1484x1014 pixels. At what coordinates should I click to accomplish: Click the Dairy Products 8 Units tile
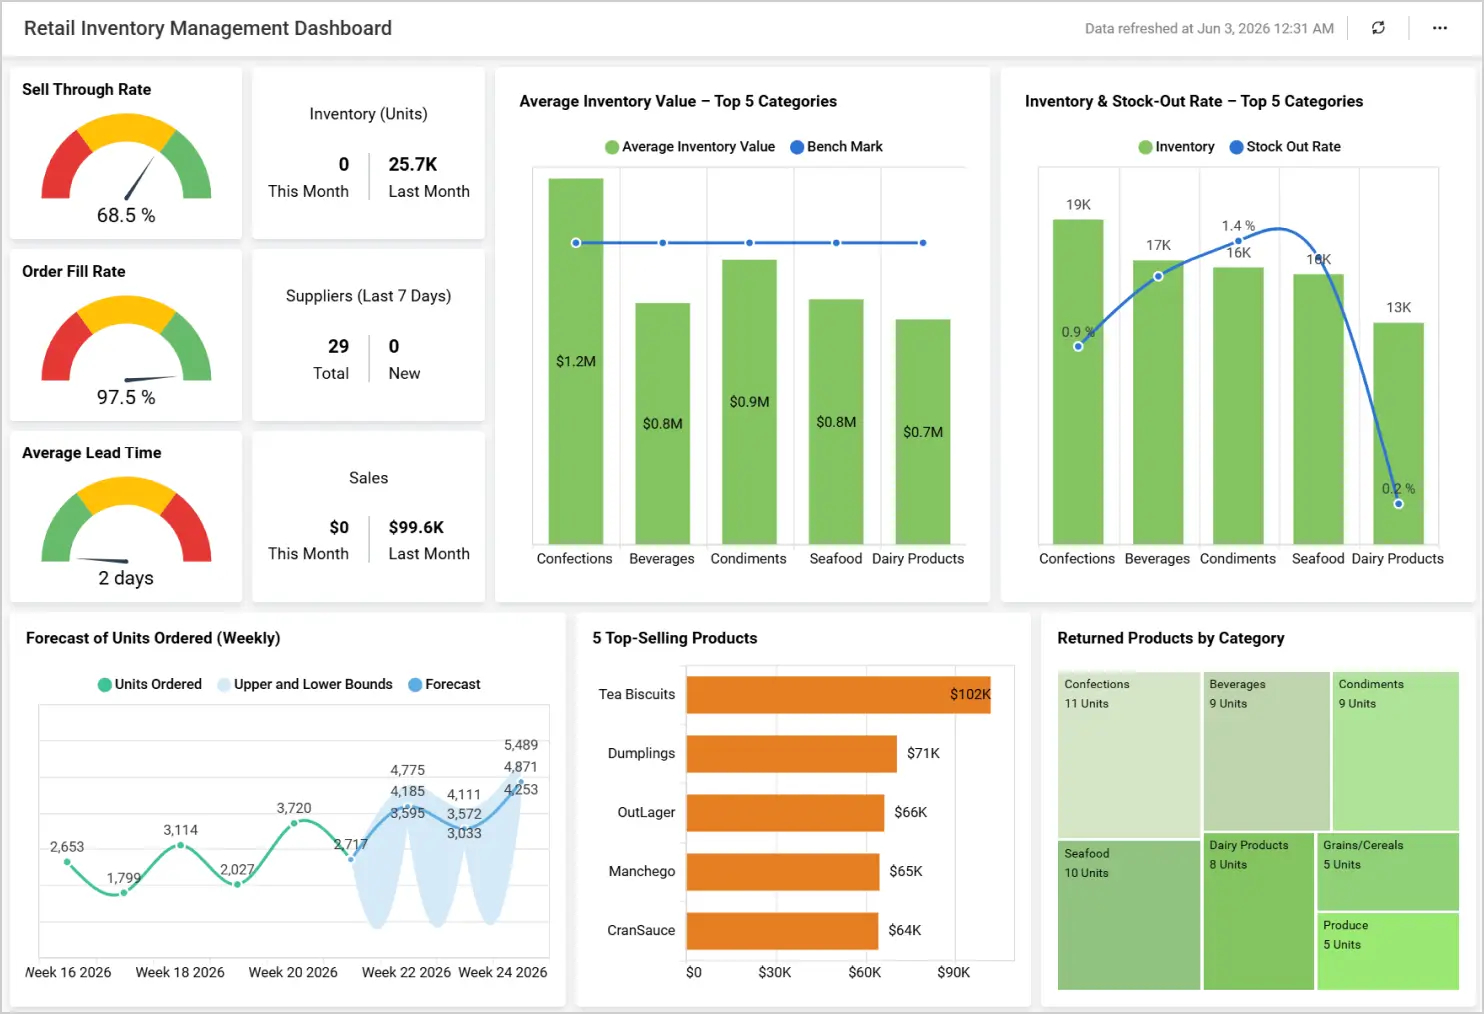tap(1259, 912)
